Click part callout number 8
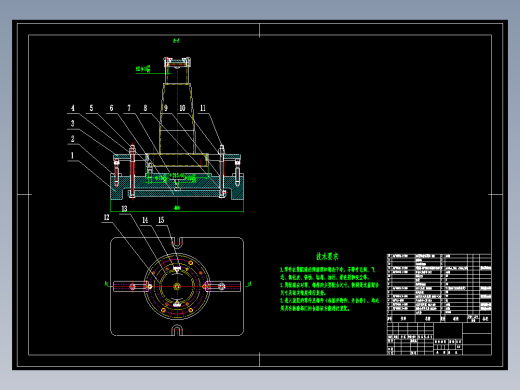The image size is (520, 390). click(x=145, y=108)
